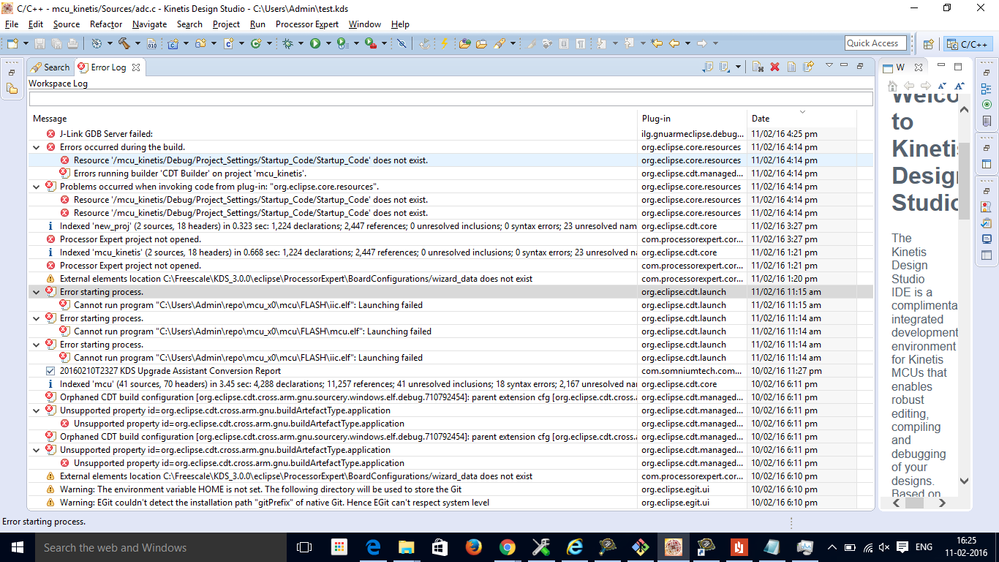Switch to the Search tab

click(50, 67)
